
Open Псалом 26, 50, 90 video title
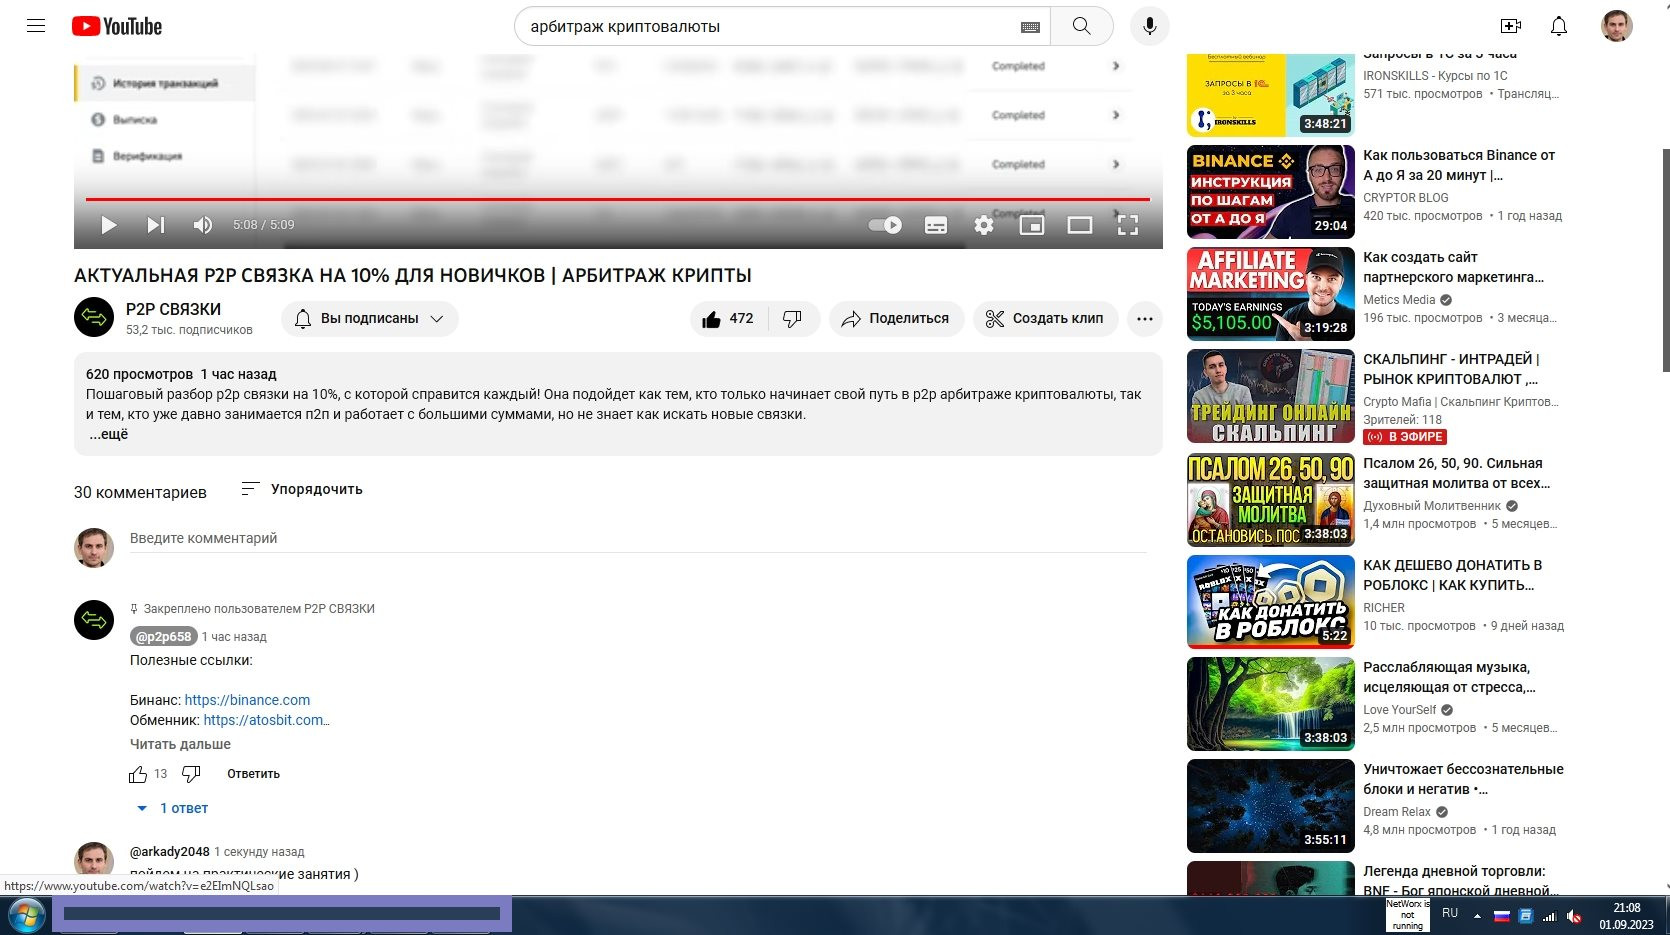(1456, 473)
